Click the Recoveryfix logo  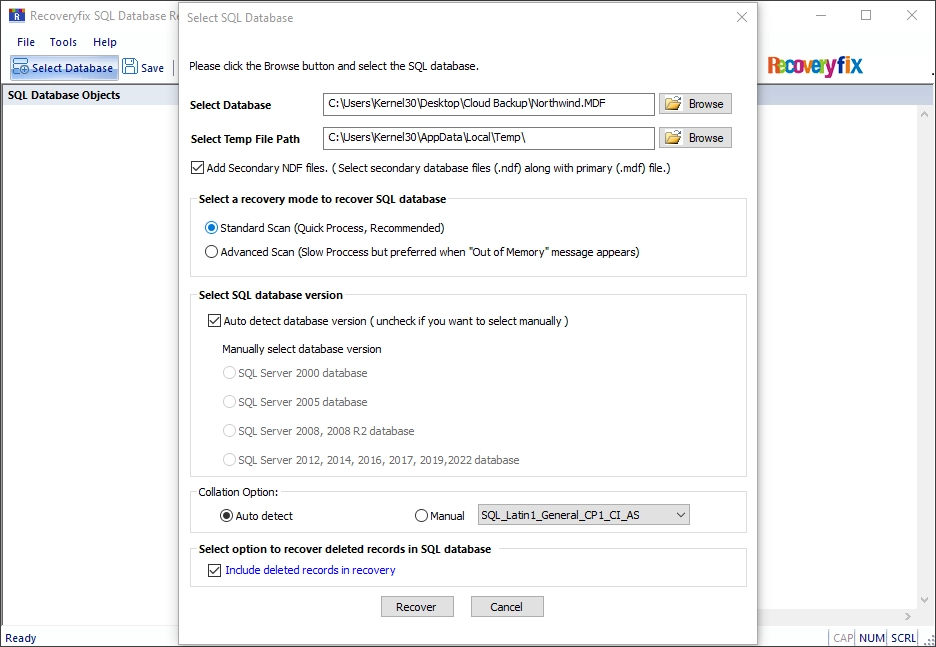tap(815, 66)
